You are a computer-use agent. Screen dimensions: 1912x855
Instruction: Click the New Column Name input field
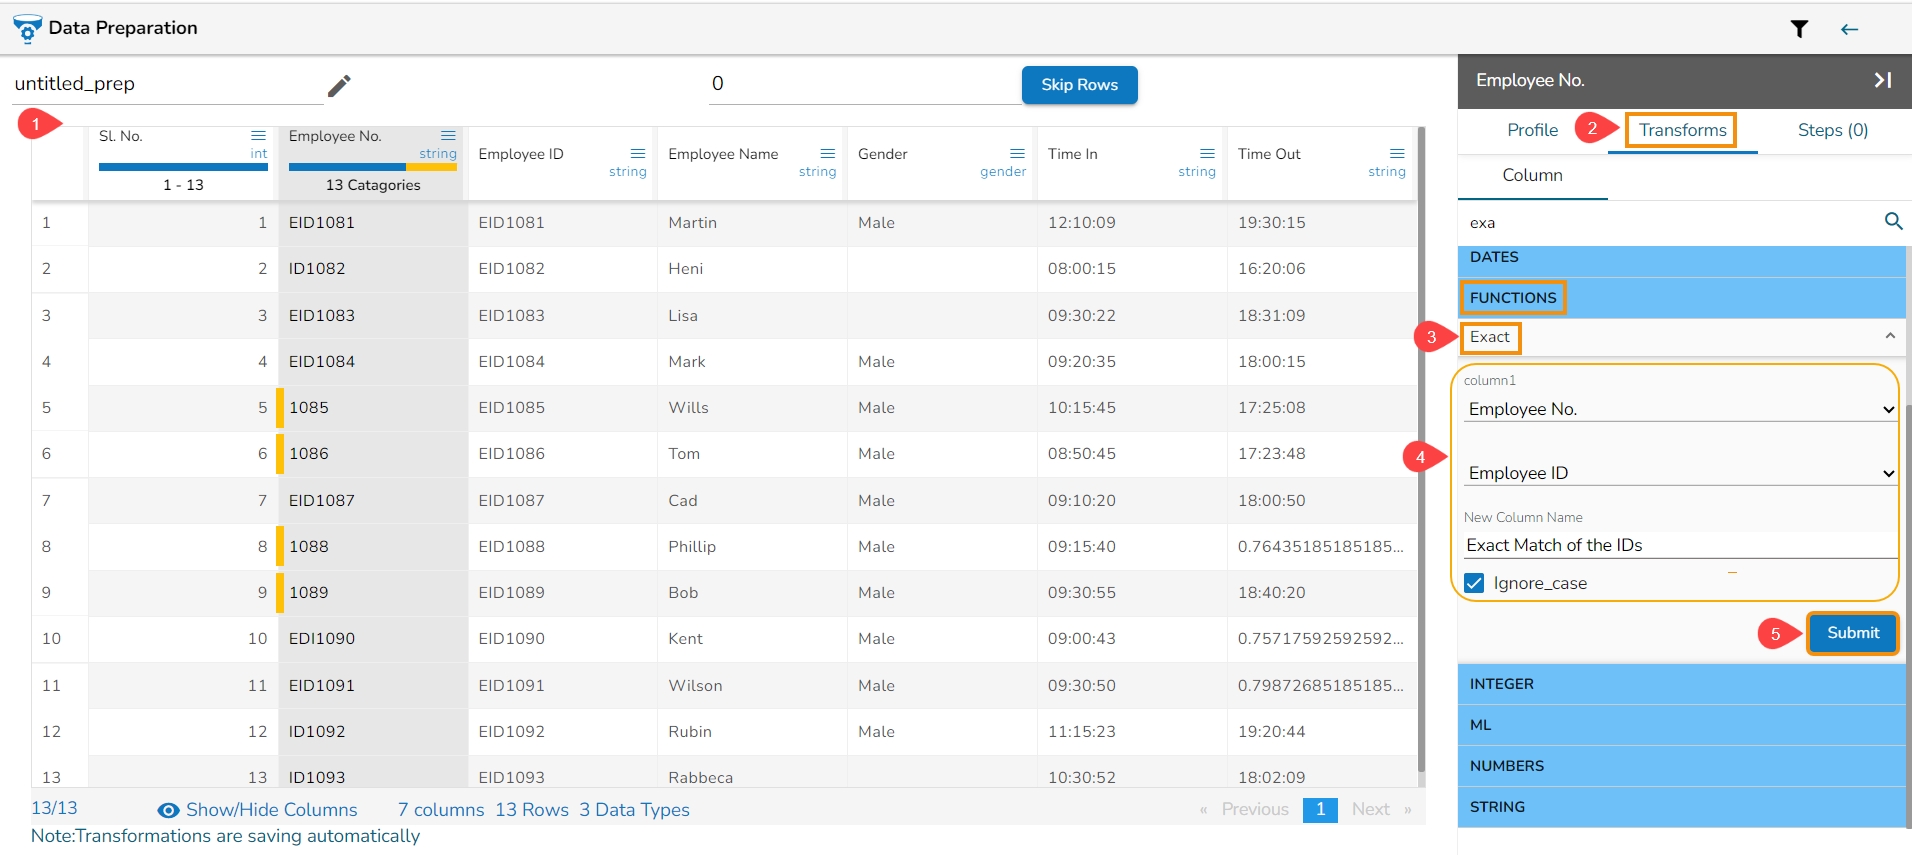[x=1677, y=545]
